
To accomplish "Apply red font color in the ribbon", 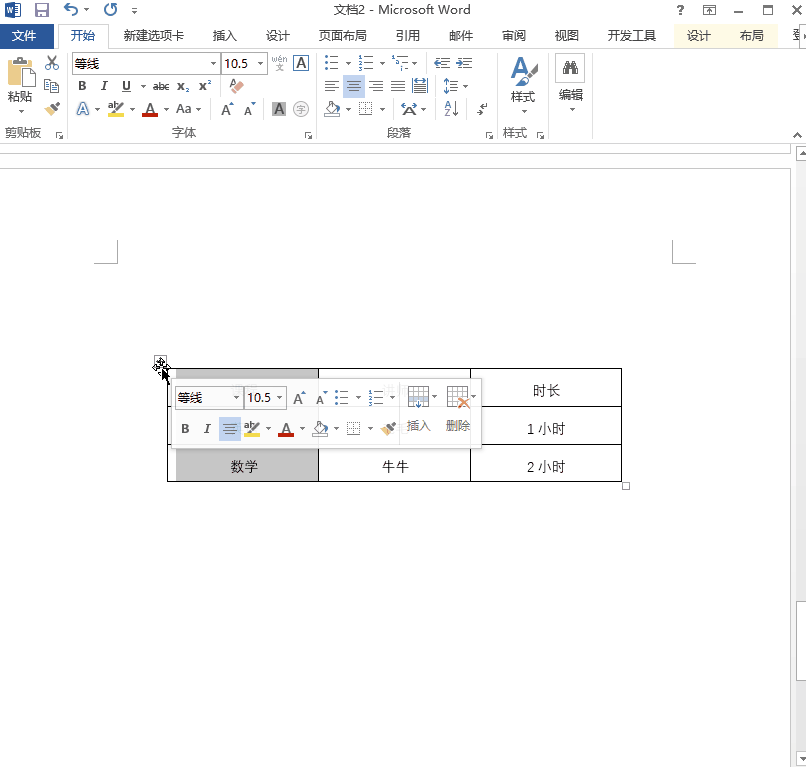I will [x=150, y=109].
